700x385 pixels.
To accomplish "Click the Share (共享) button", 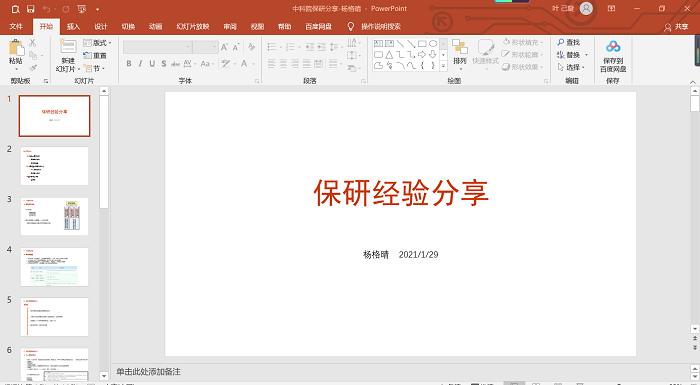I will tap(676, 27).
